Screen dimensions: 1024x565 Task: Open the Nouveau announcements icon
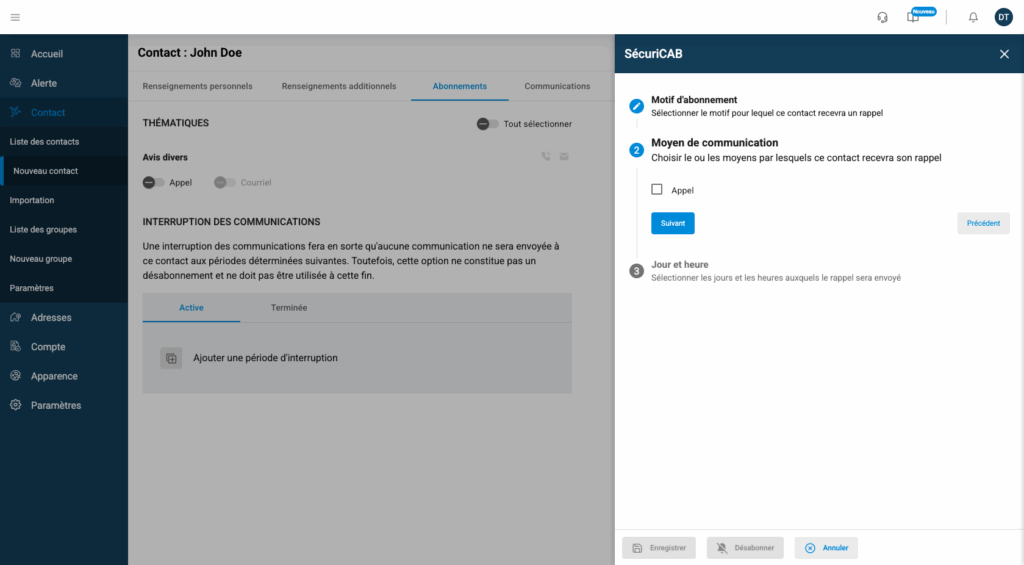[x=913, y=17]
